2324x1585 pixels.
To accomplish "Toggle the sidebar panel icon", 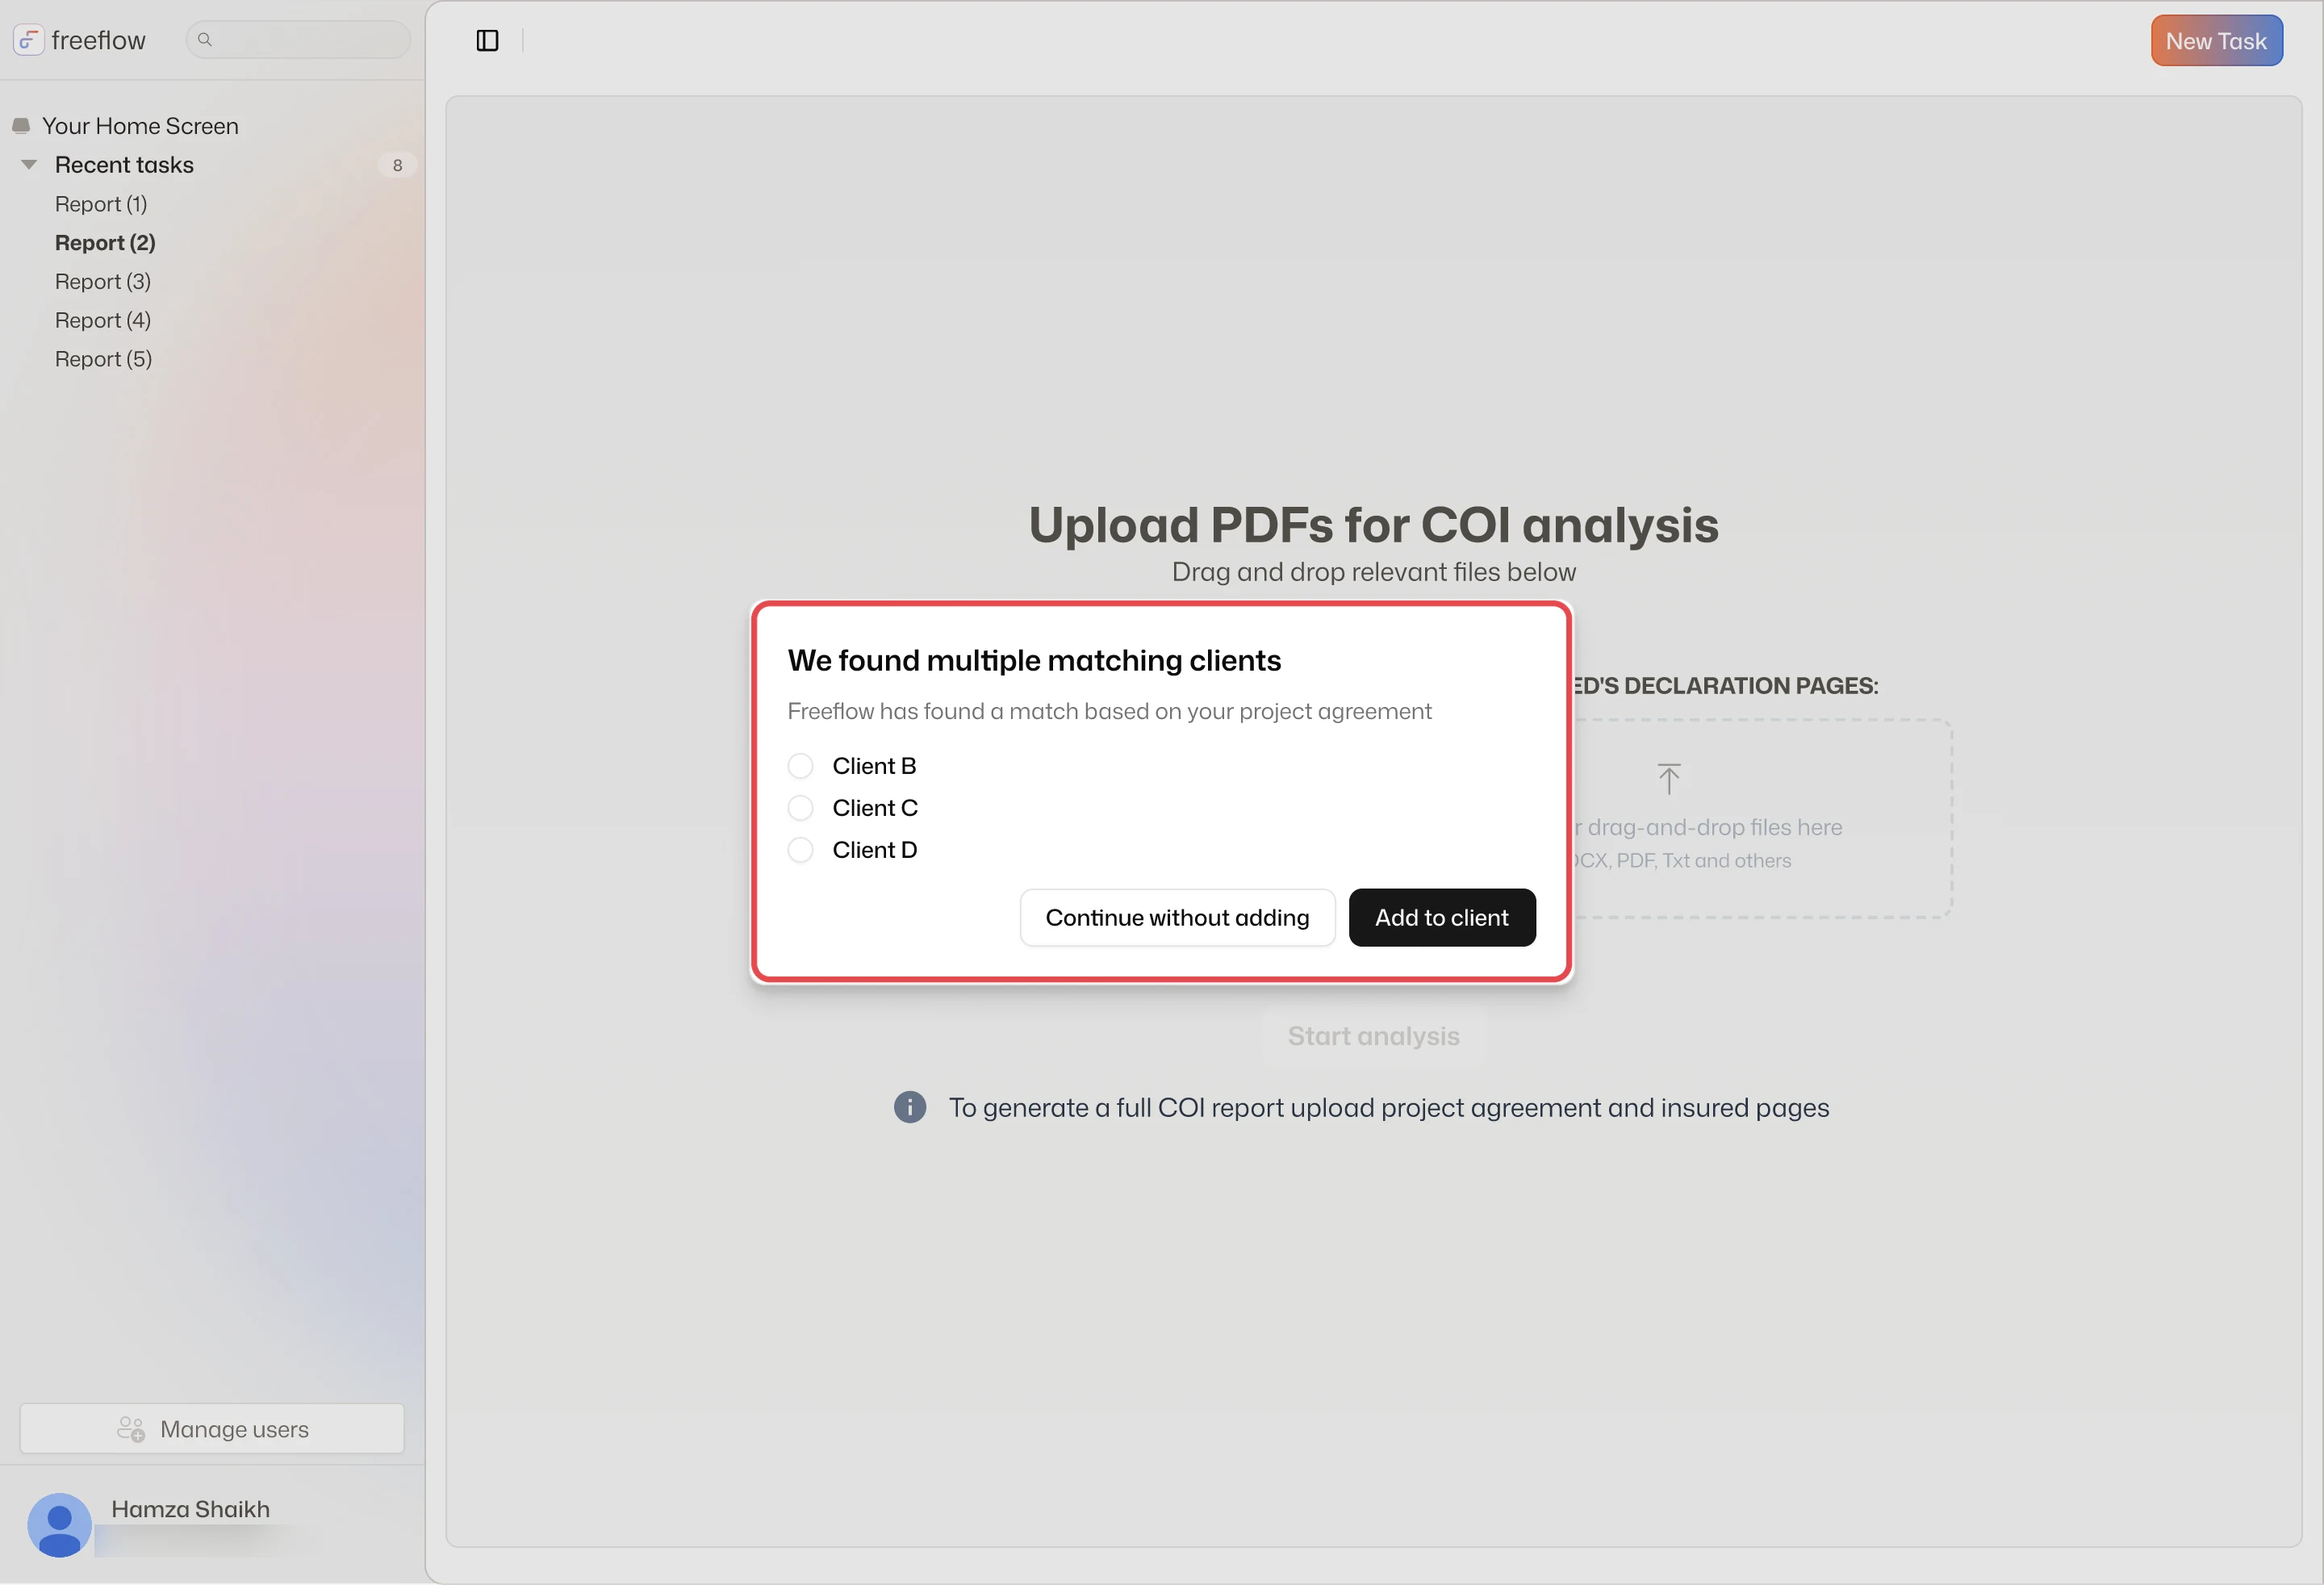I will (x=487, y=40).
